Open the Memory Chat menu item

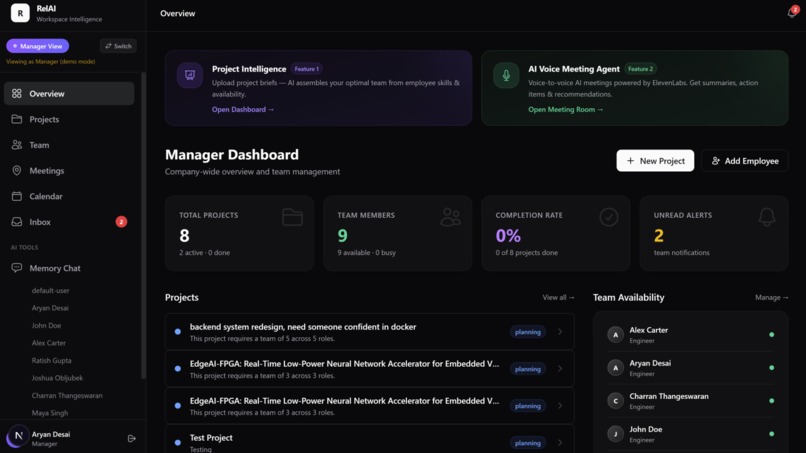click(69, 268)
